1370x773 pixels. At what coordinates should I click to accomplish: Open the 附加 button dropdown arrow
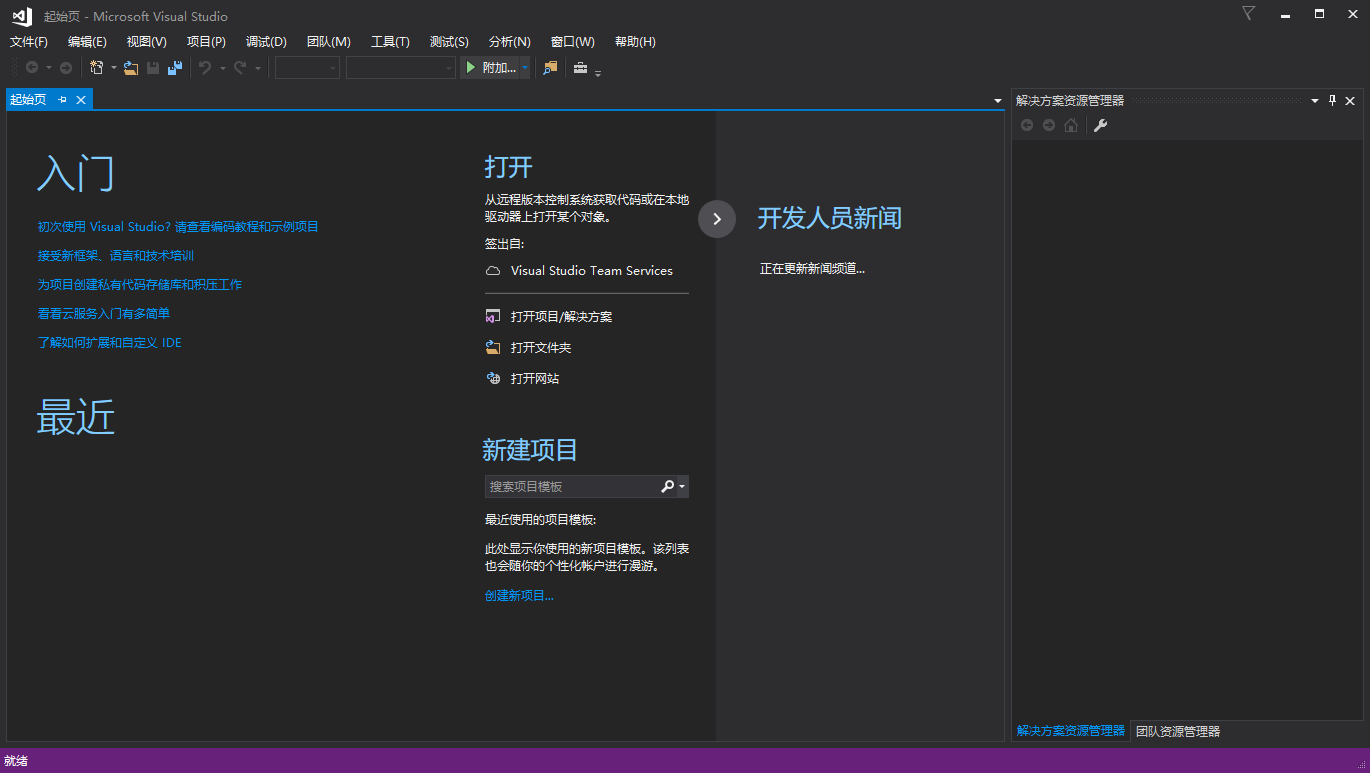(525, 67)
